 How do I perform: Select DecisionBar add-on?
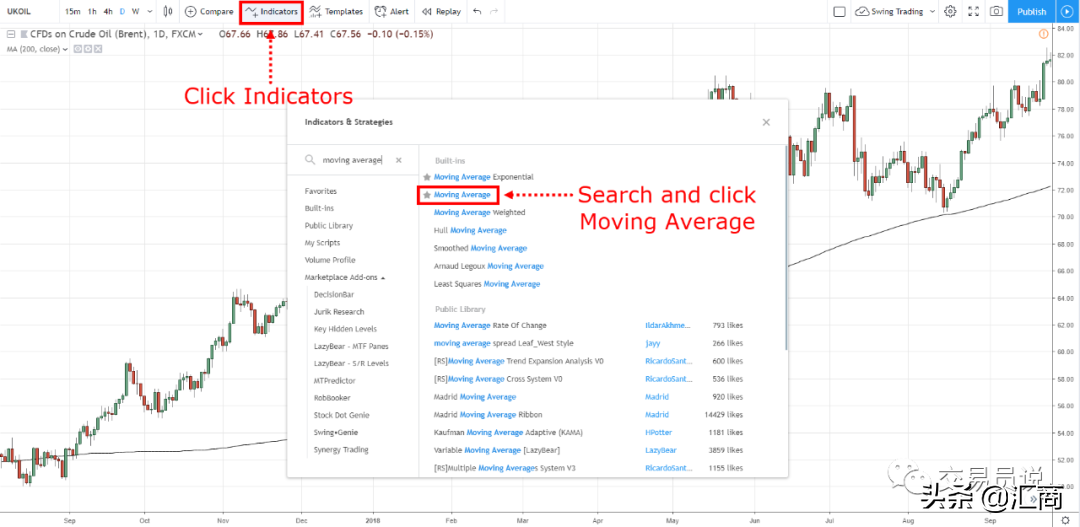coord(333,294)
